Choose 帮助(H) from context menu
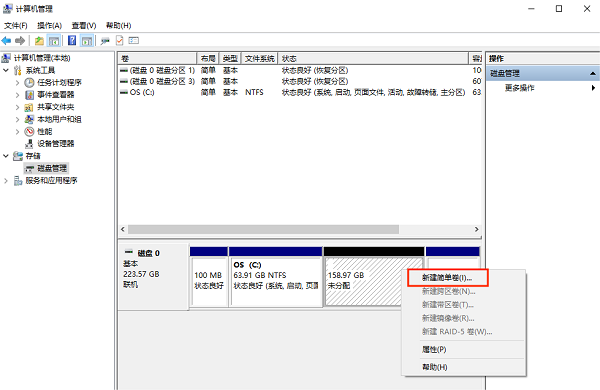 click(434, 367)
